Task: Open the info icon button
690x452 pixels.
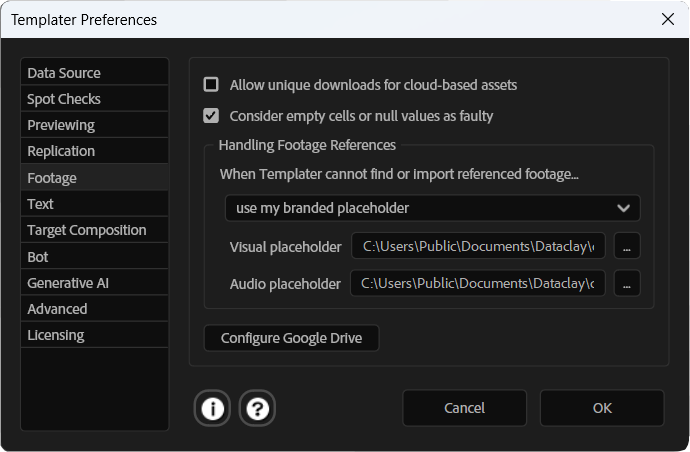Action: (213, 408)
